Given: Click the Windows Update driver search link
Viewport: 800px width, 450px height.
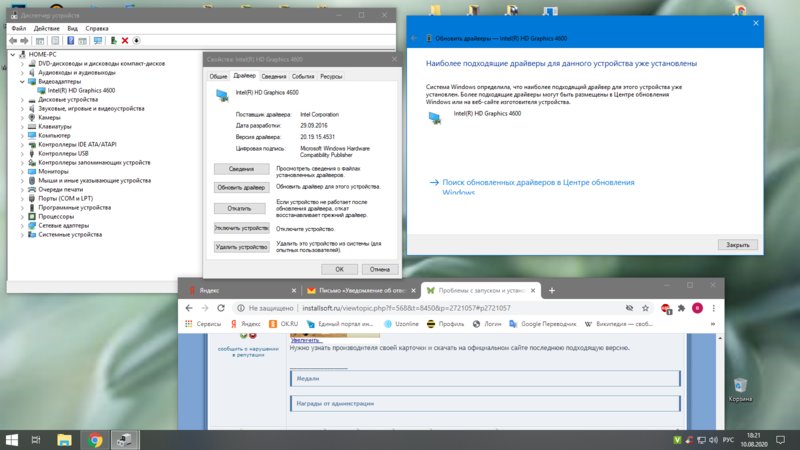Looking at the screenshot, I should pyautogui.click(x=538, y=187).
